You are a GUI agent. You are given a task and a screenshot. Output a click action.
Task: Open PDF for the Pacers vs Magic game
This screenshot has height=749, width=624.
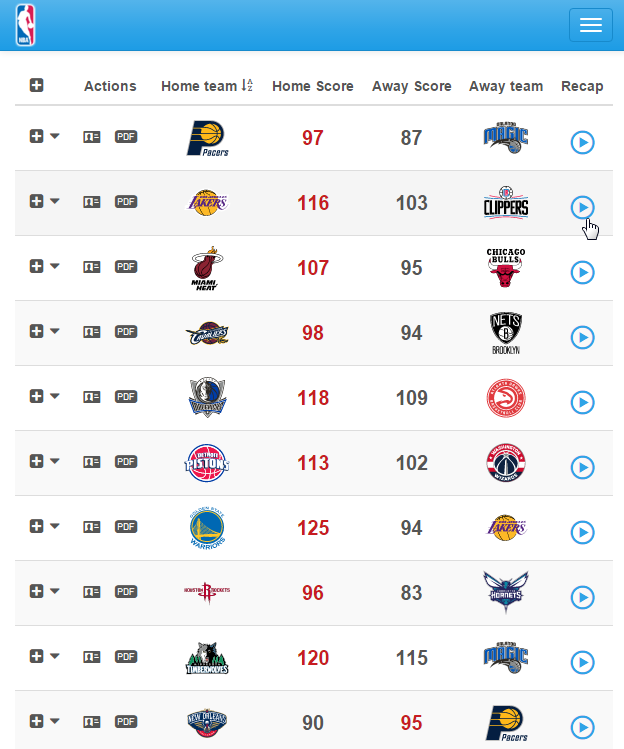pyautogui.click(x=126, y=137)
